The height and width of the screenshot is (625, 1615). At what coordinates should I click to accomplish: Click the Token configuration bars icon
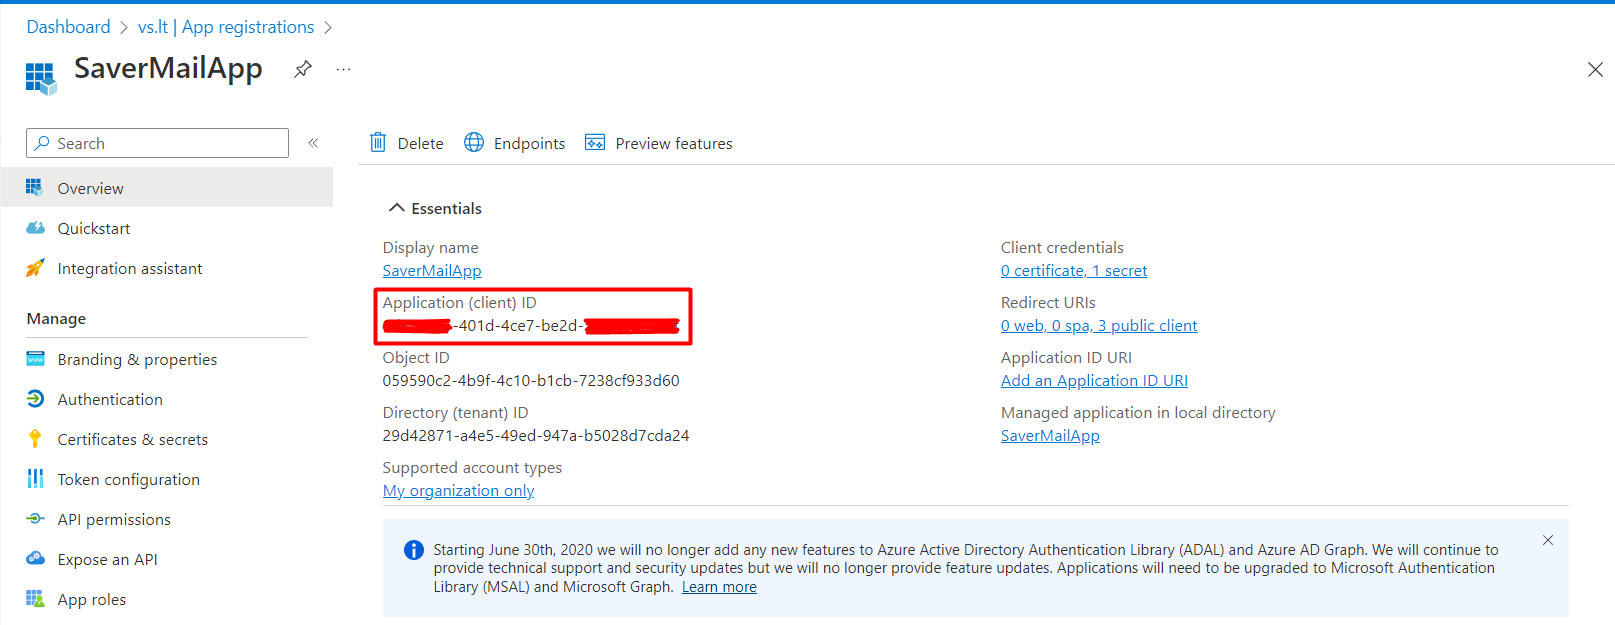pyautogui.click(x=35, y=479)
